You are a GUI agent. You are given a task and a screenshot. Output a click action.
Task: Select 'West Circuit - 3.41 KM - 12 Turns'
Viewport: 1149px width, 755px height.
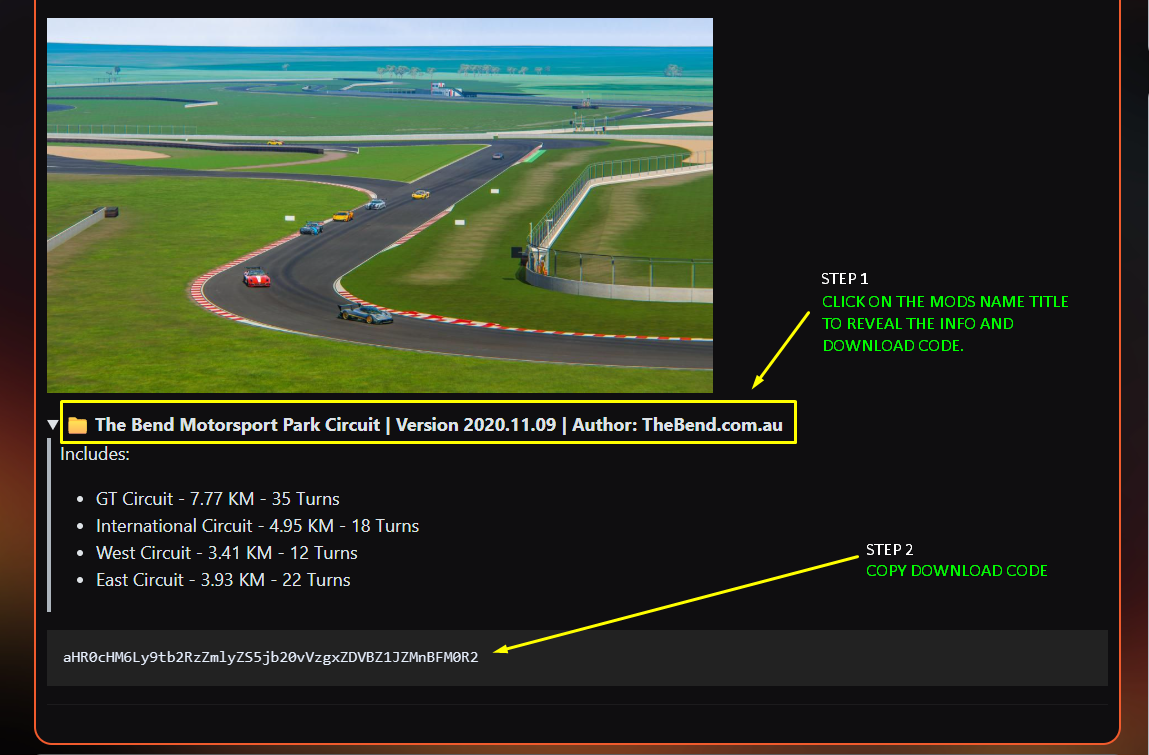pyautogui.click(x=226, y=553)
